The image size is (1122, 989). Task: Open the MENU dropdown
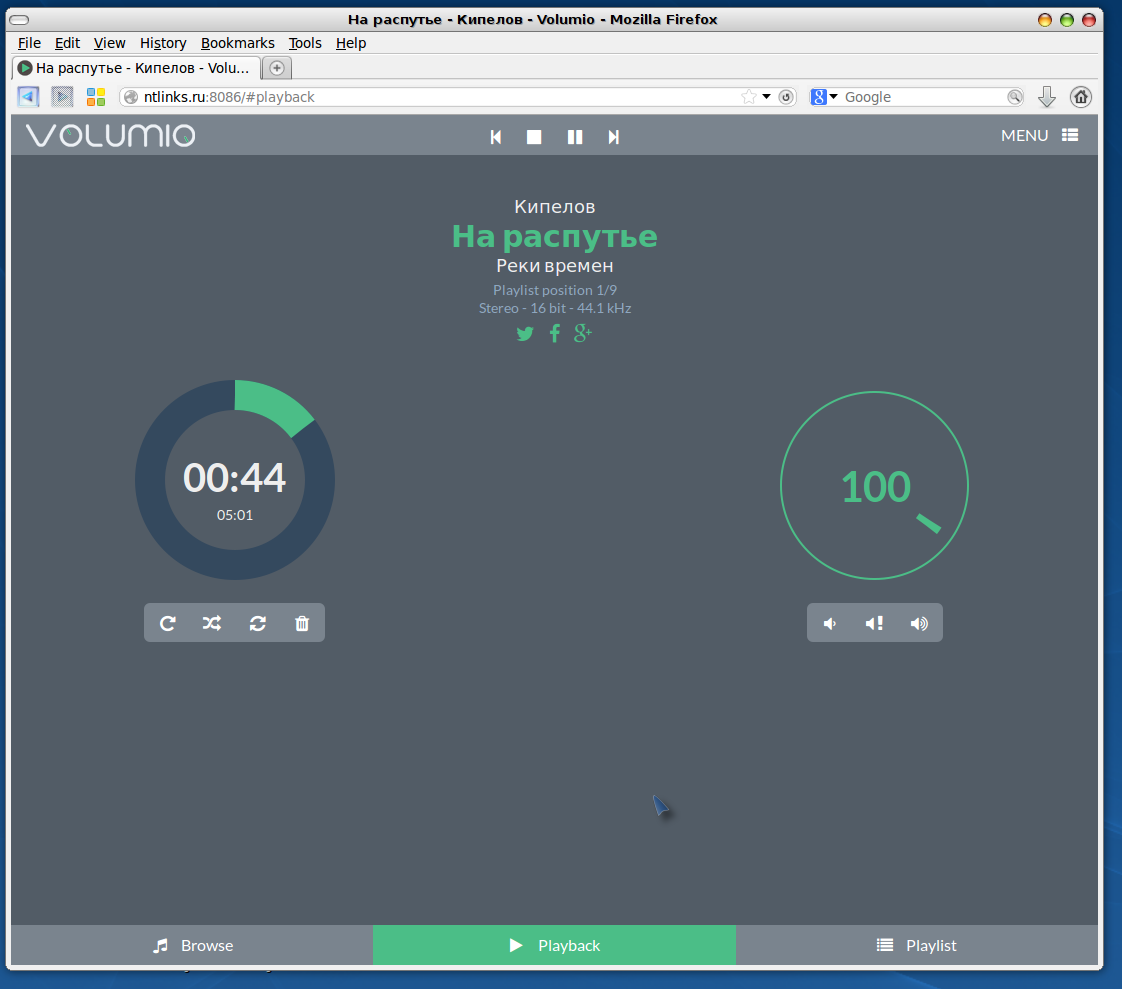[1039, 135]
